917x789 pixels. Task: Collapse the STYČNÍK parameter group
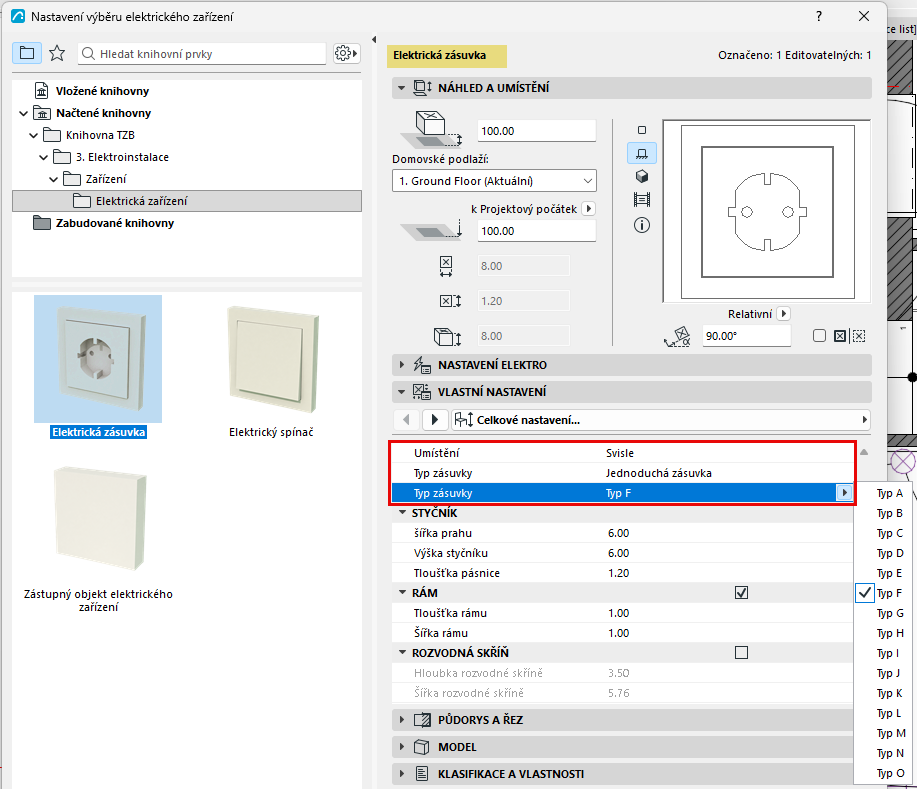click(402, 512)
